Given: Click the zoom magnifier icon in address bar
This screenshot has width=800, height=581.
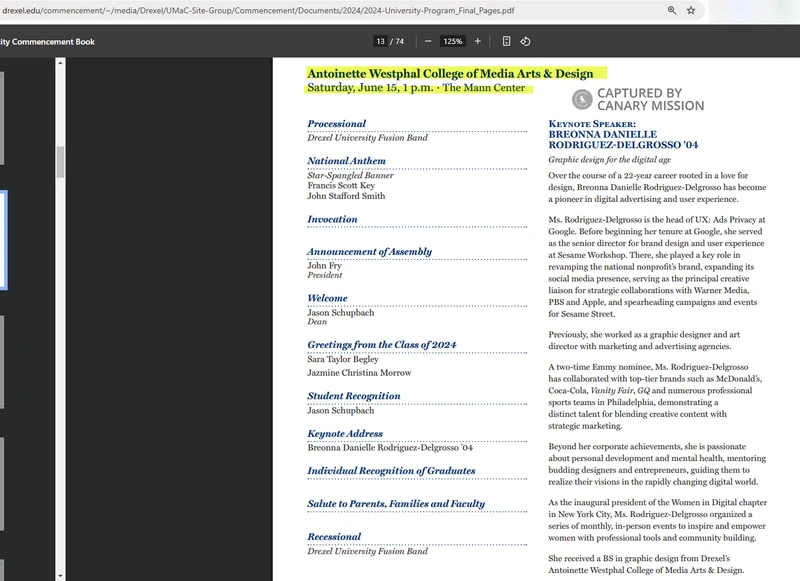Looking at the screenshot, I should [x=671, y=10].
